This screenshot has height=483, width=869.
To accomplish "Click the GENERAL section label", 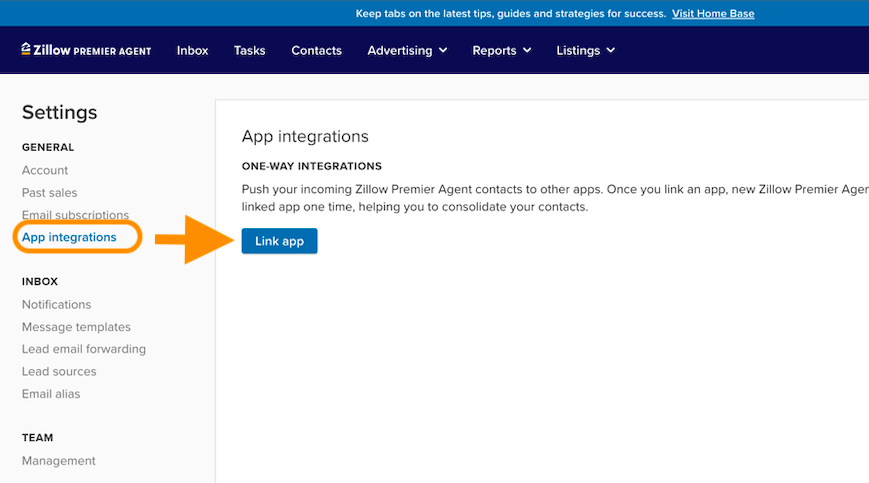I will point(48,147).
